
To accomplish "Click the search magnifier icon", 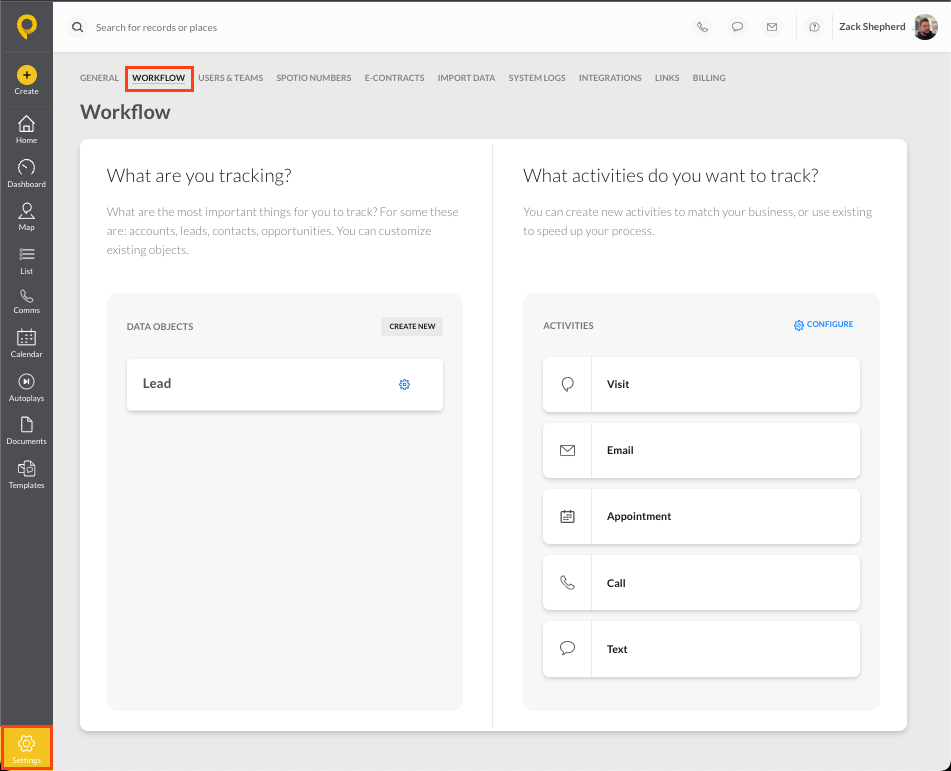I will [x=78, y=27].
